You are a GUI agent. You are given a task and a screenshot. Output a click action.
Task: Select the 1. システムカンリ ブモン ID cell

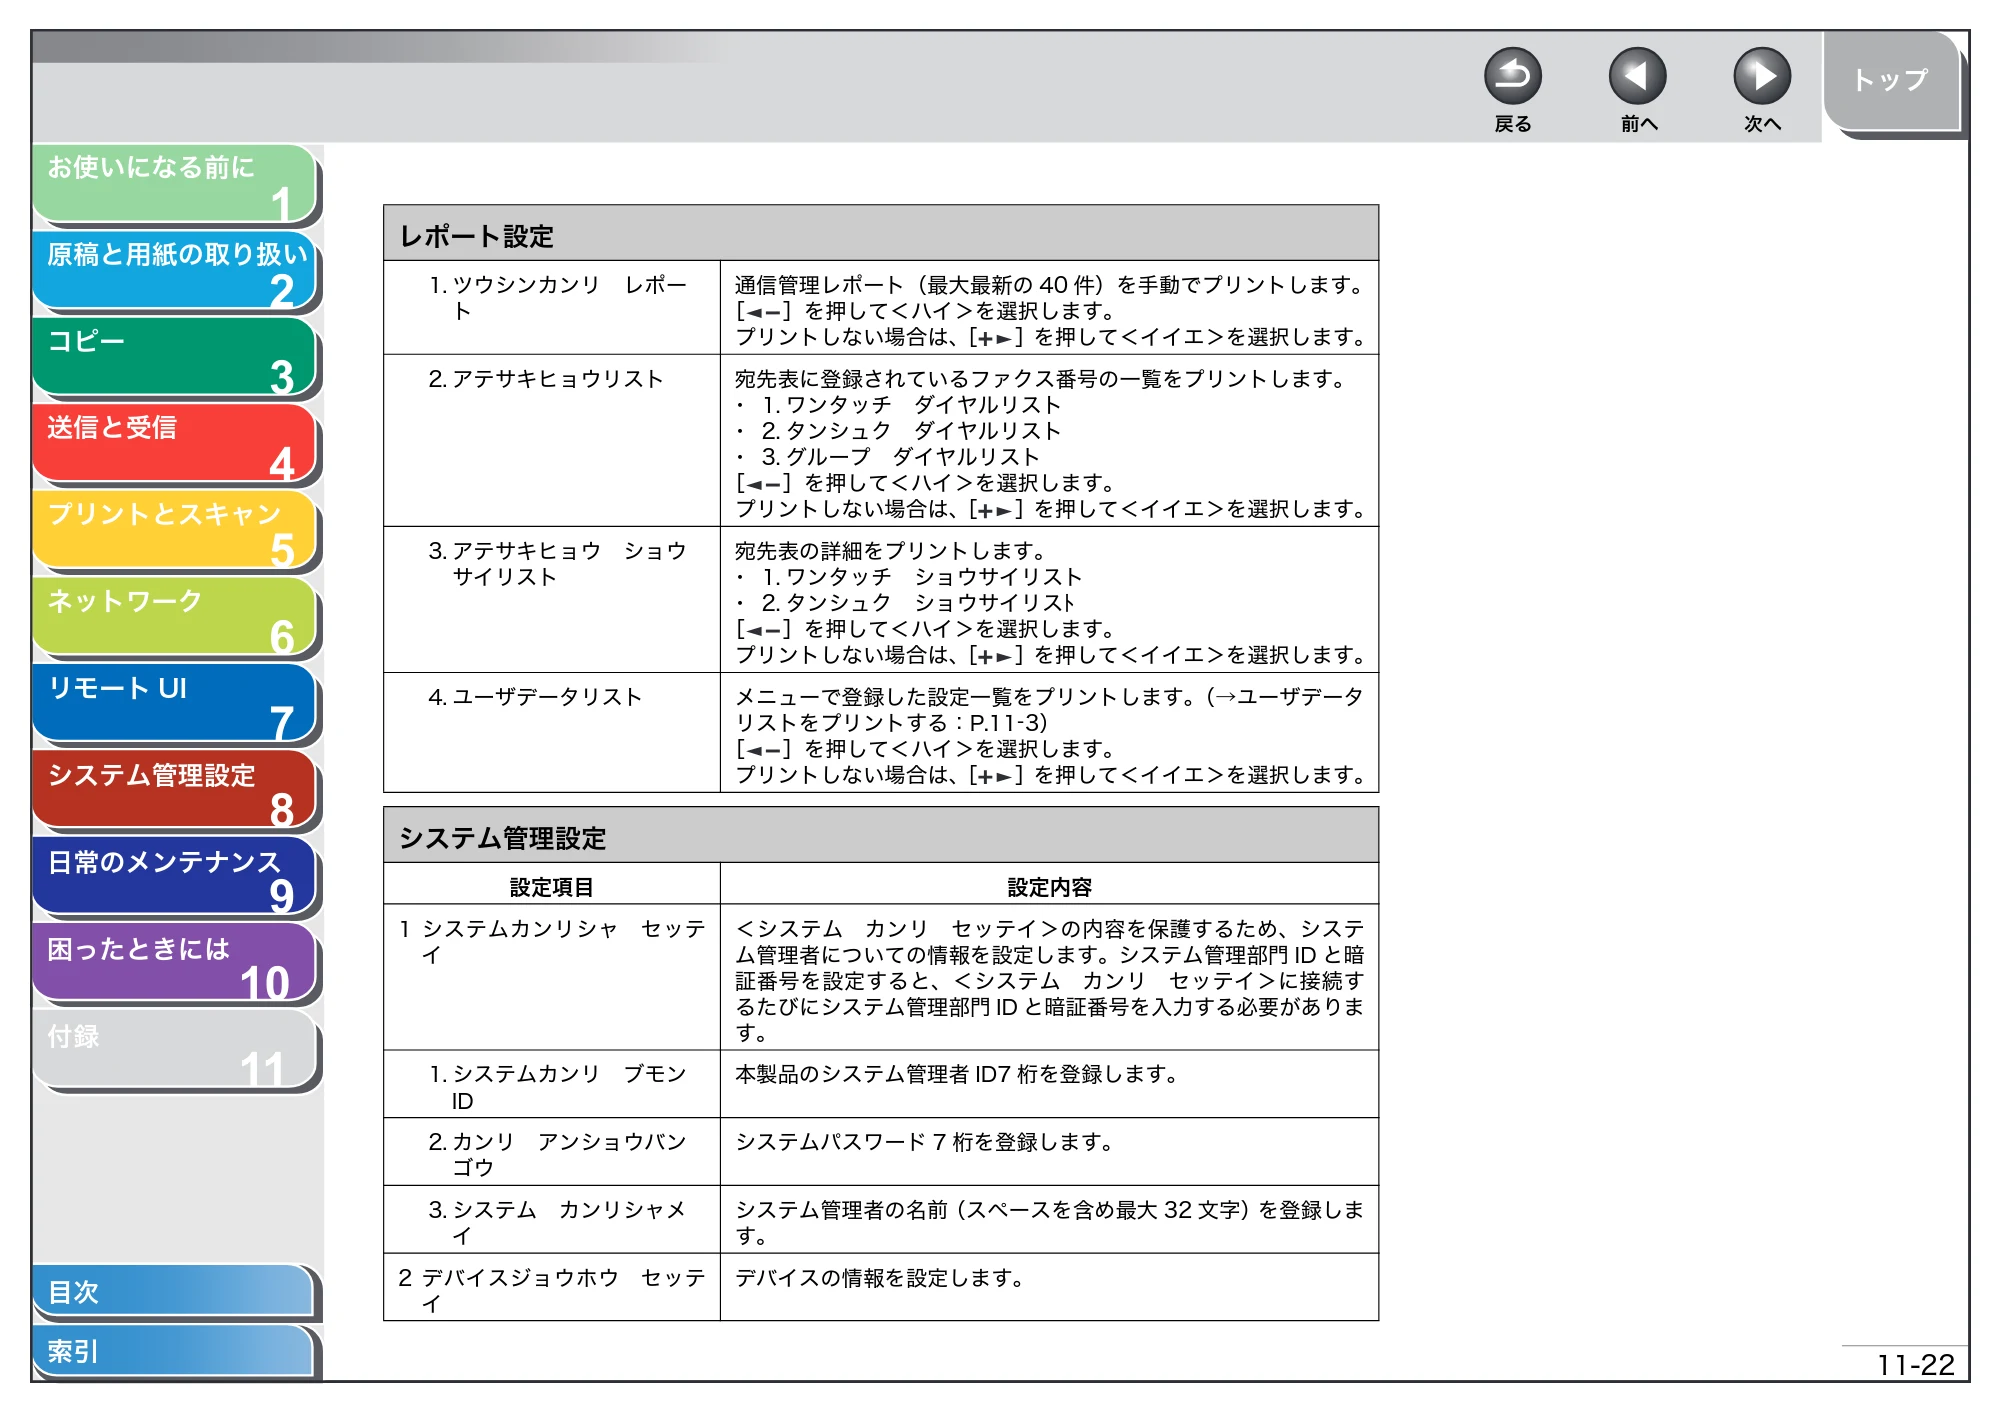click(552, 1085)
